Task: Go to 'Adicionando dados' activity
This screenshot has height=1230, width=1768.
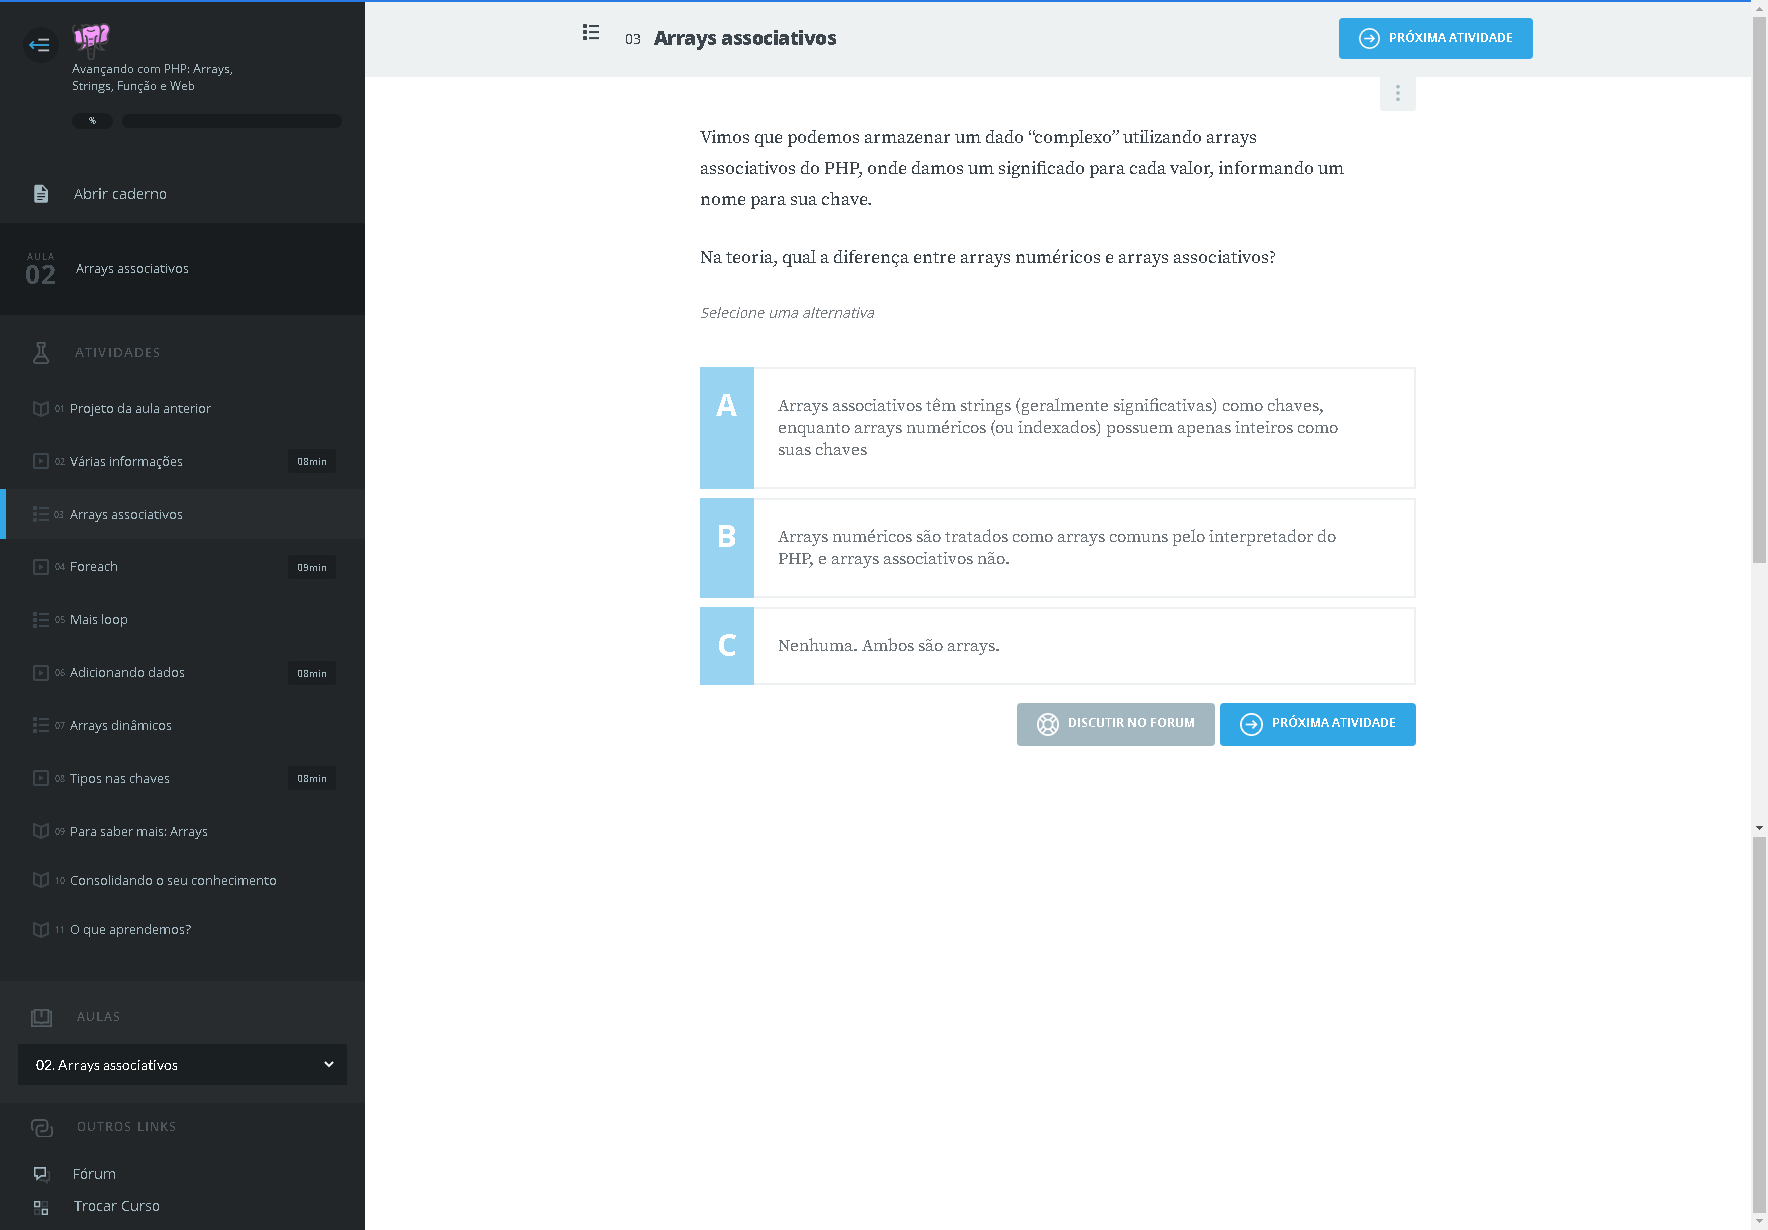Action: pyautogui.click(x=127, y=673)
